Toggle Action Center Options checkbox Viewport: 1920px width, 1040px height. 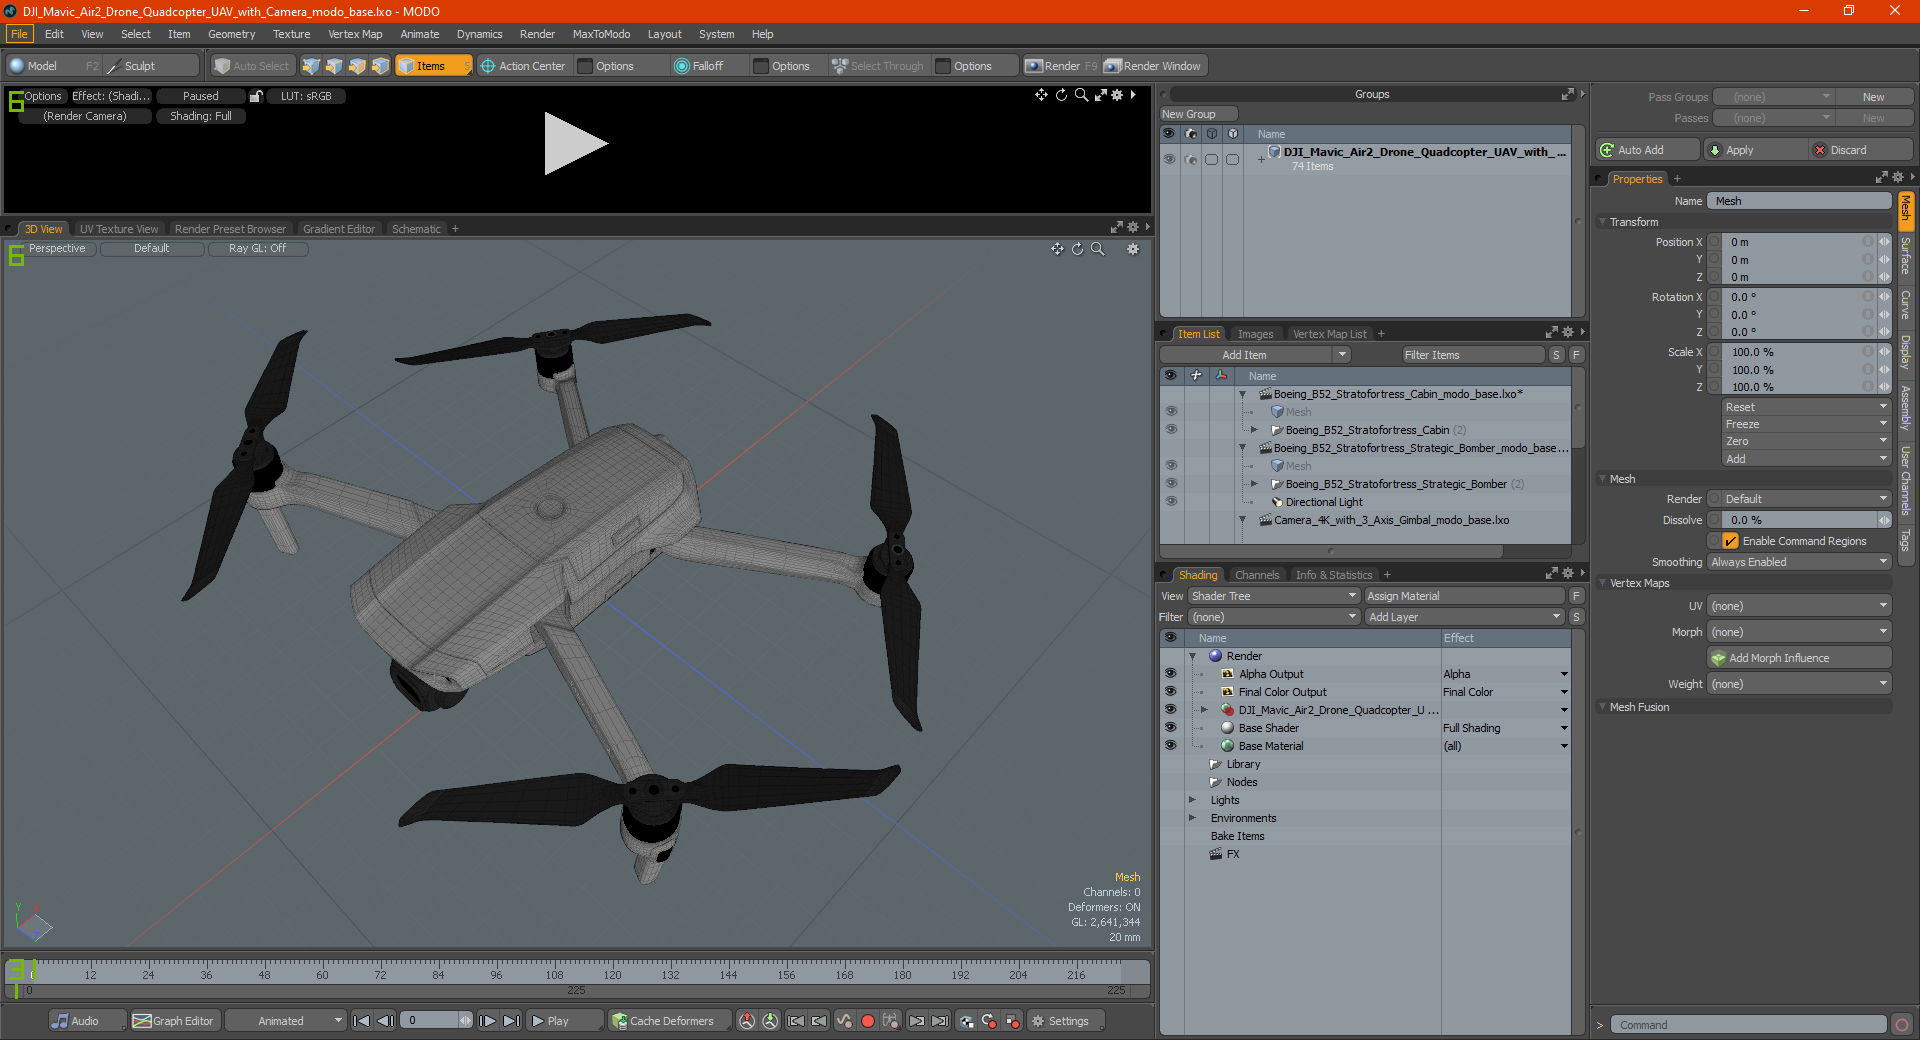pos(586,66)
